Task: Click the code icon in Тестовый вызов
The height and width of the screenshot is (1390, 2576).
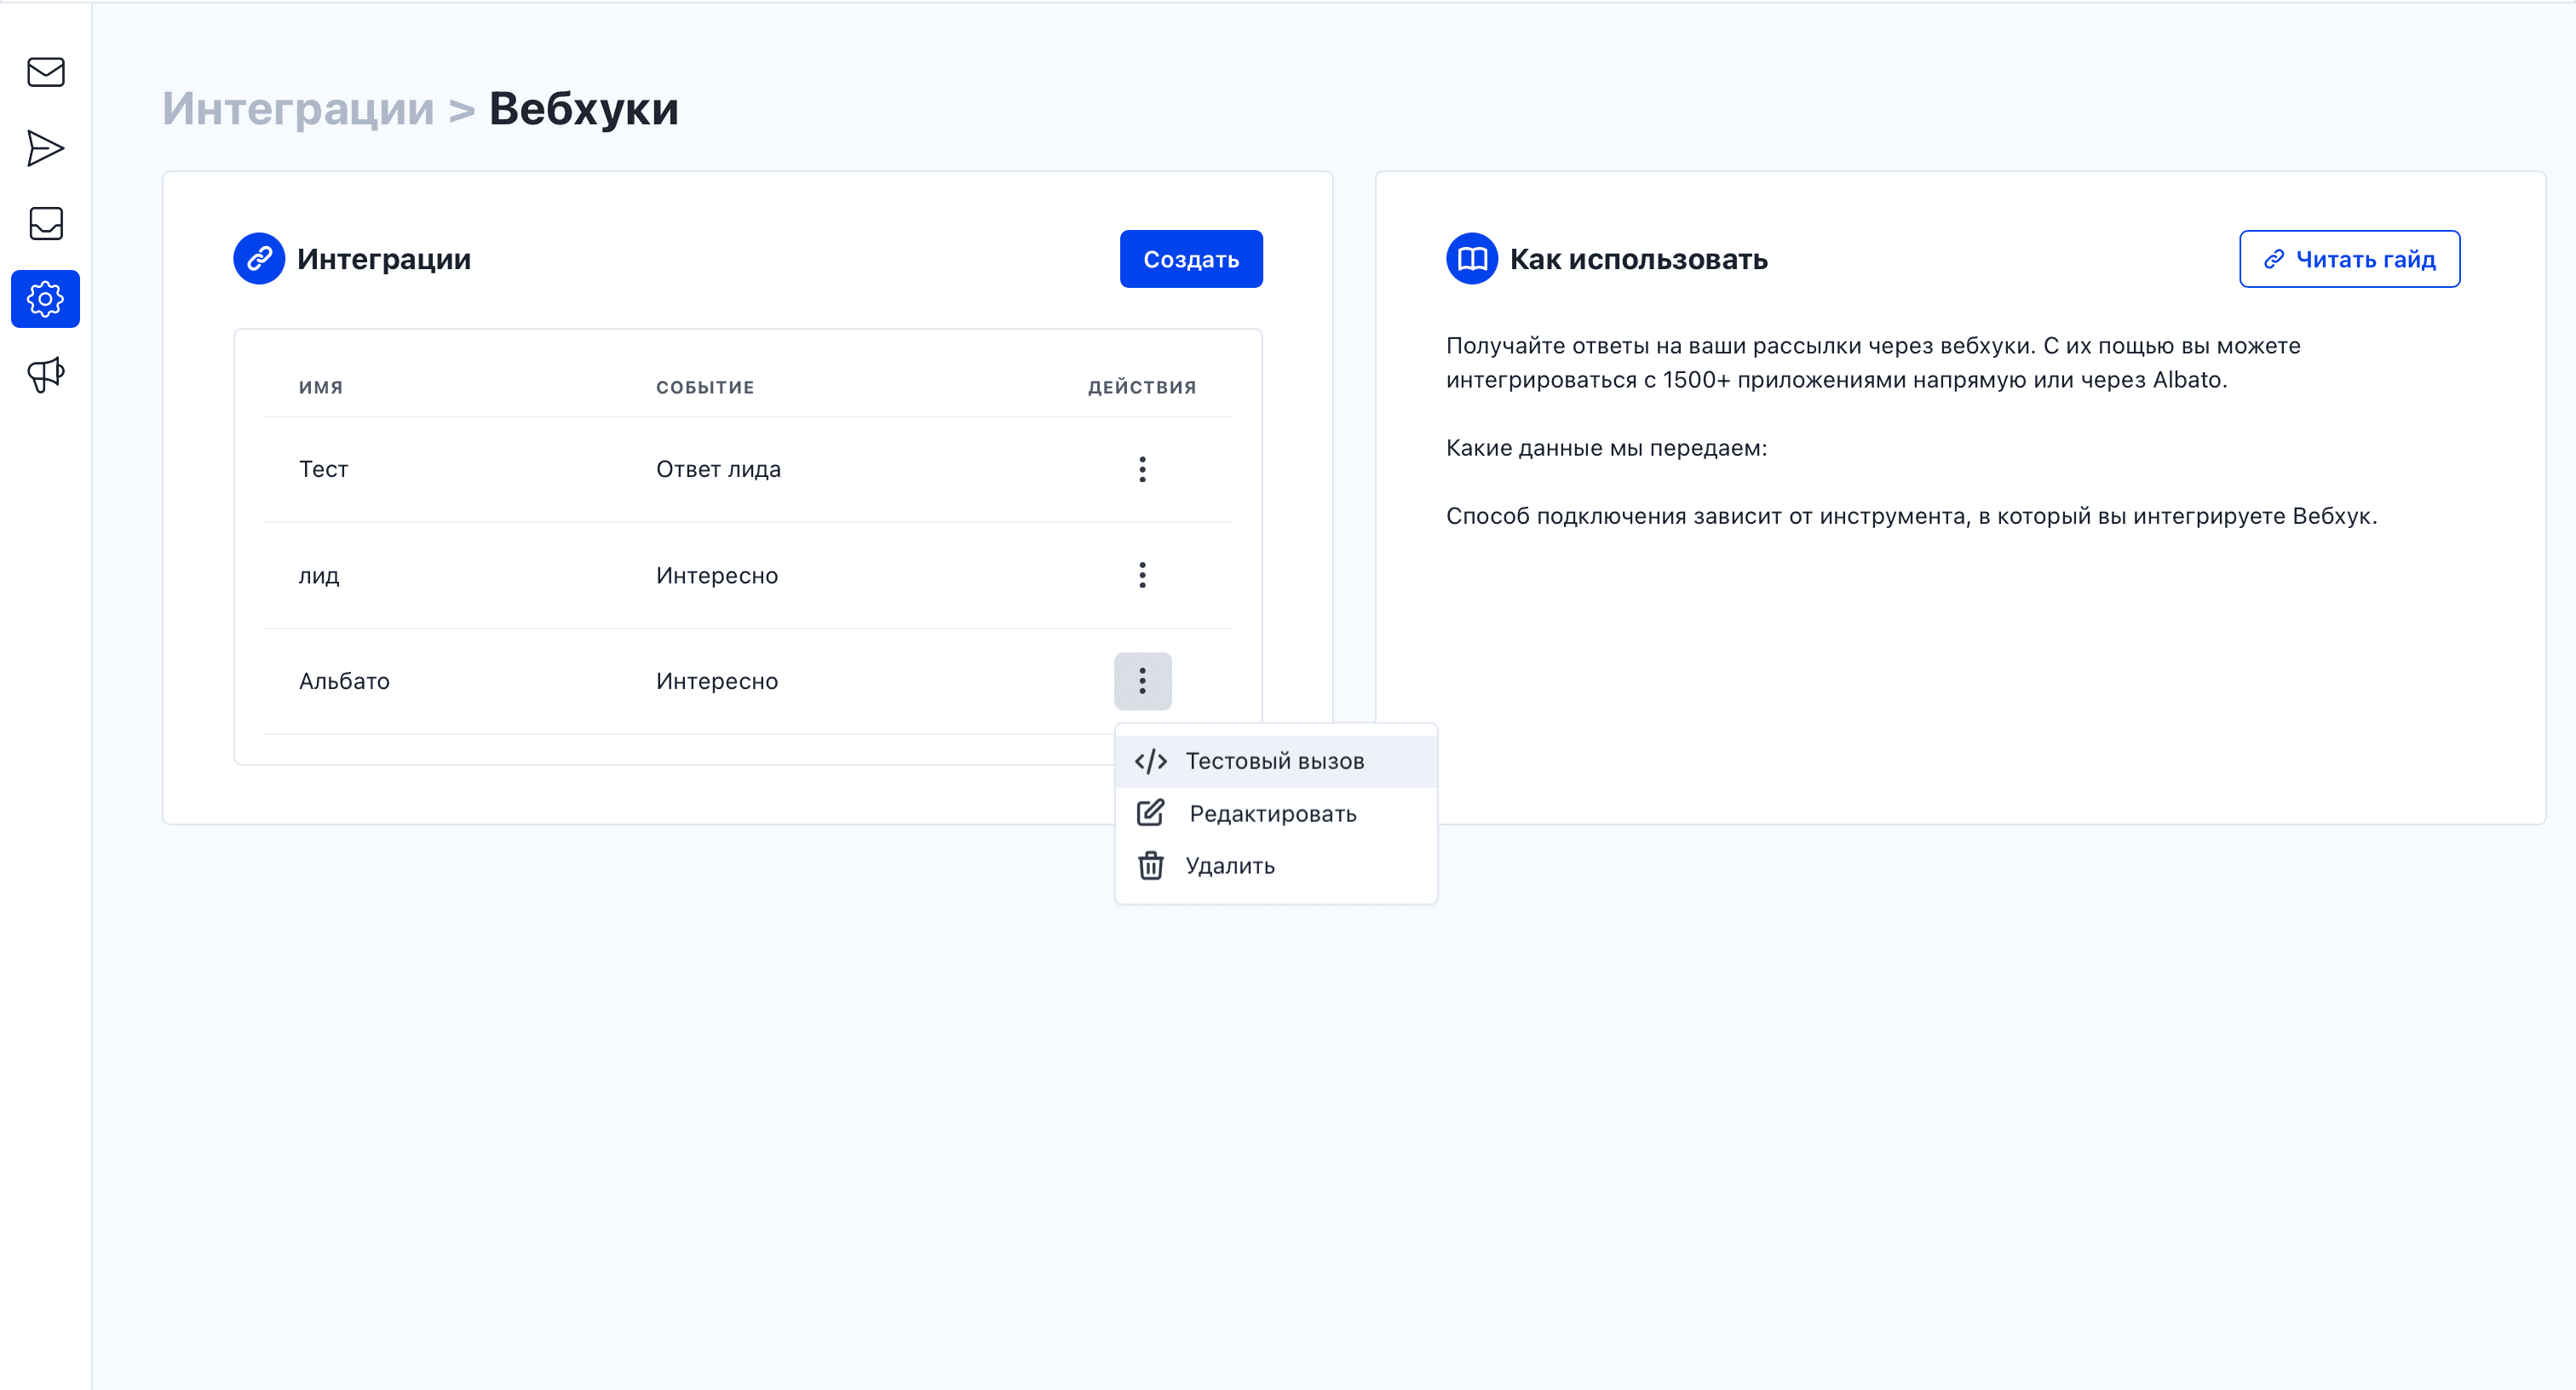Action: point(1150,761)
